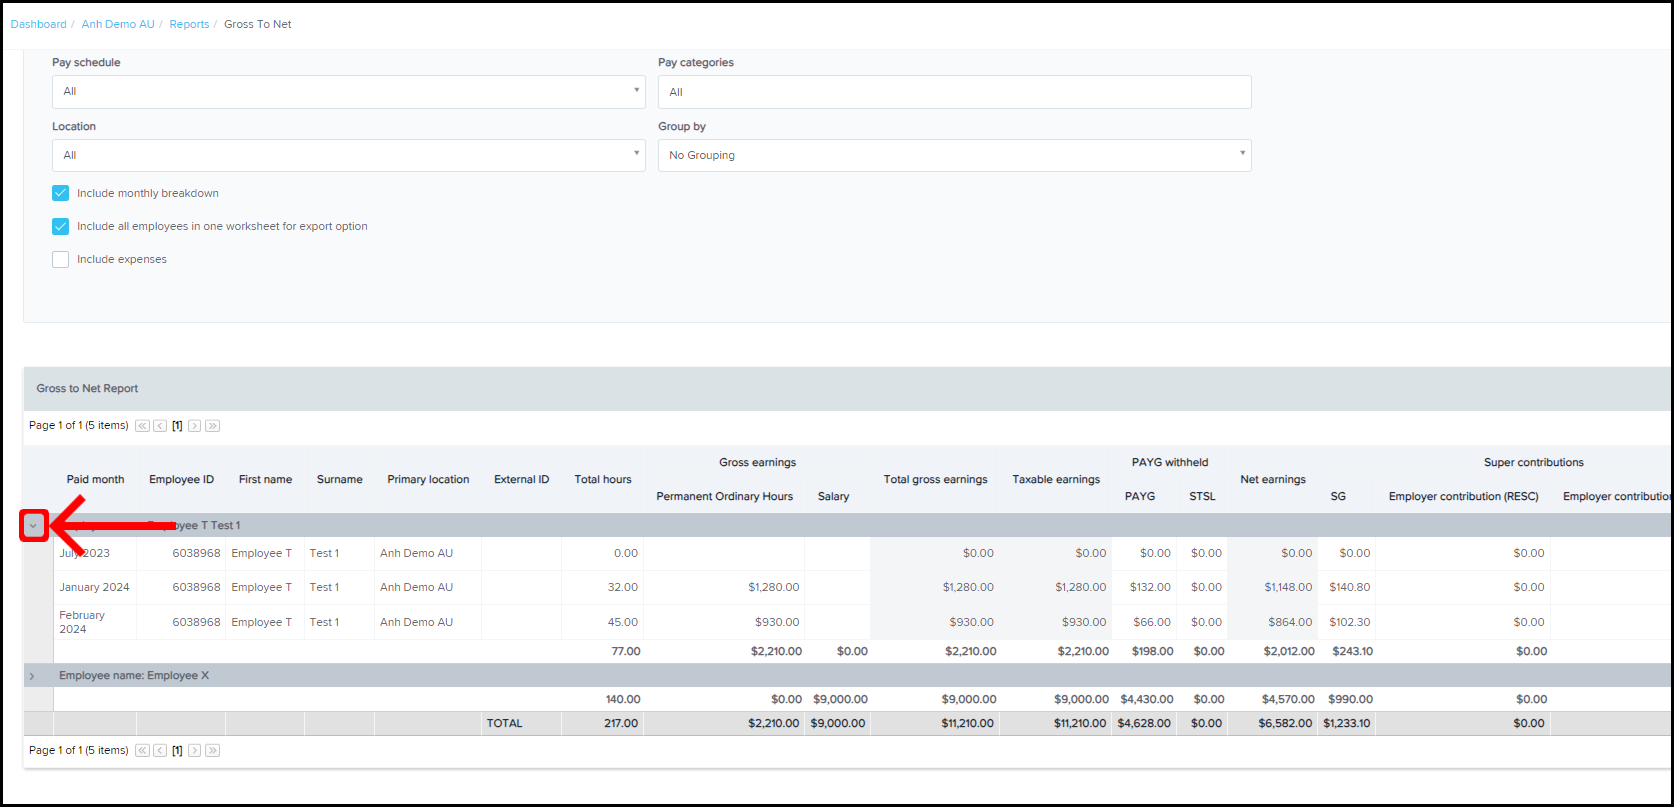Click previous page arrow in top pager
The width and height of the screenshot is (1674, 807).
click(x=160, y=426)
